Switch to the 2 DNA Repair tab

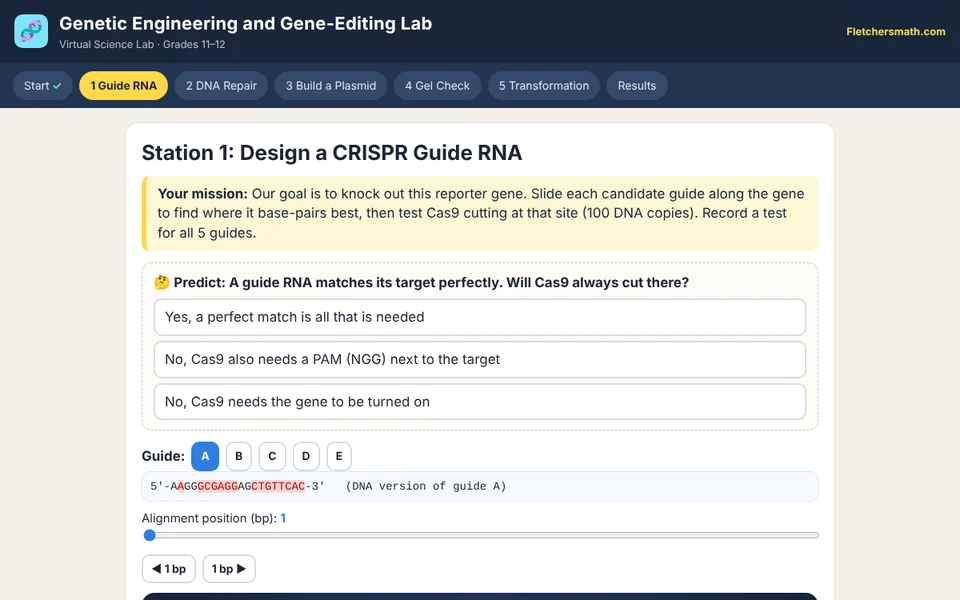coord(221,86)
